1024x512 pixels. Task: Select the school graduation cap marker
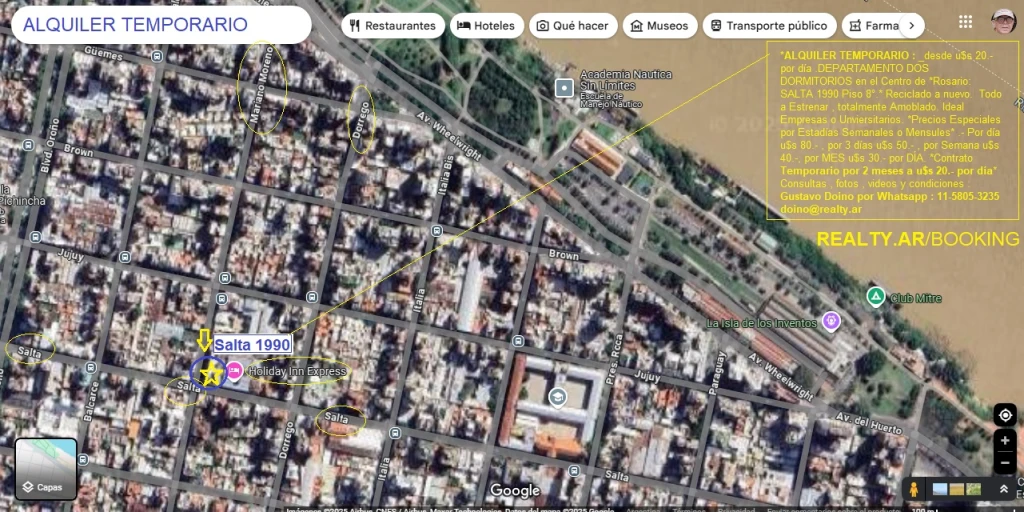click(x=557, y=397)
